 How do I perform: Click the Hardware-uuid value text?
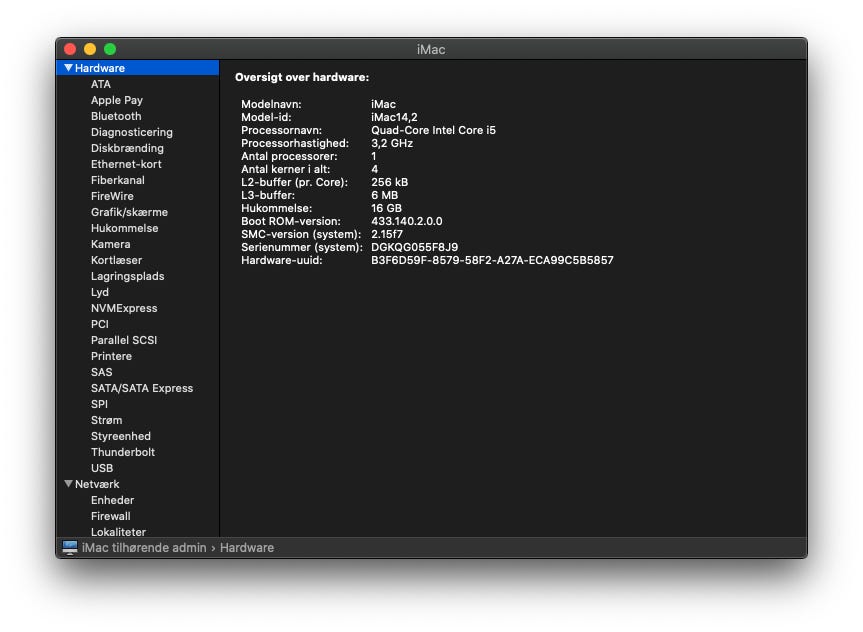(x=492, y=260)
